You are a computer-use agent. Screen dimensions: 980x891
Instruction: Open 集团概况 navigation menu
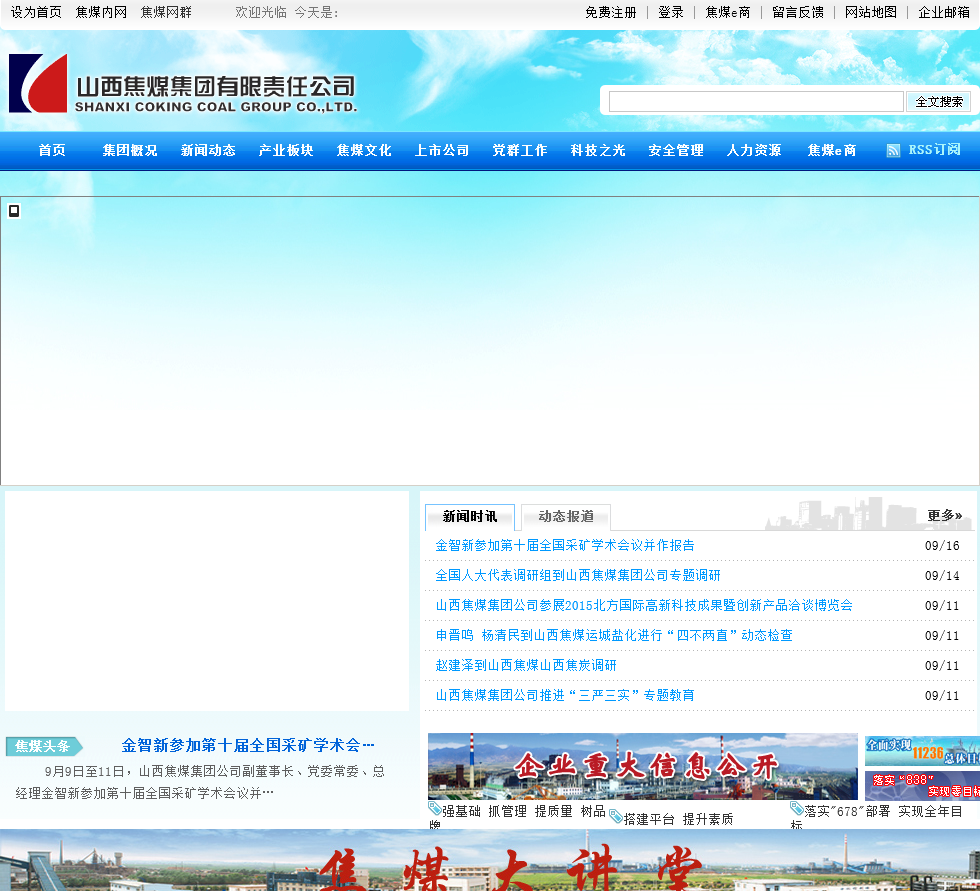point(130,150)
